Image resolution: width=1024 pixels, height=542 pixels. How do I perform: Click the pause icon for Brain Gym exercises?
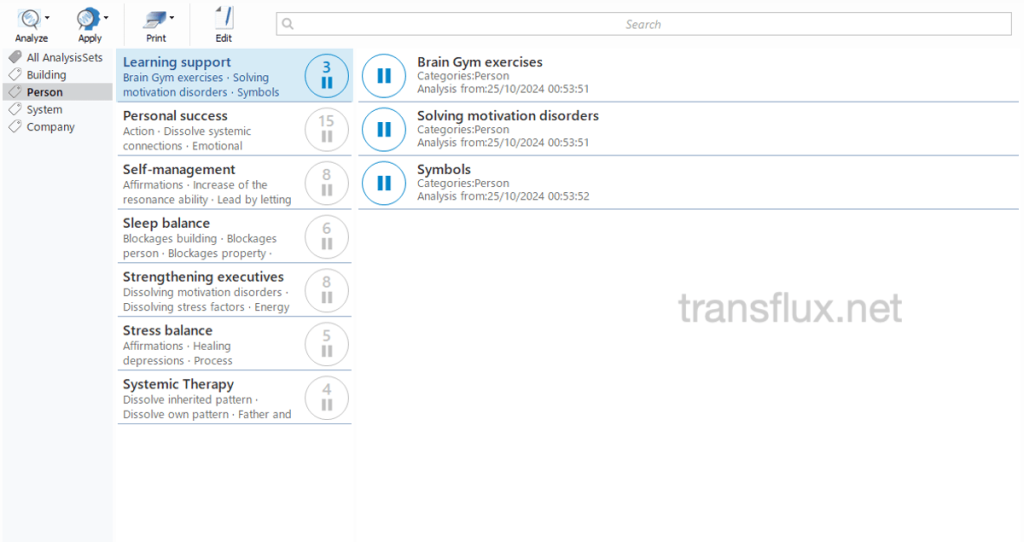click(383, 76)
